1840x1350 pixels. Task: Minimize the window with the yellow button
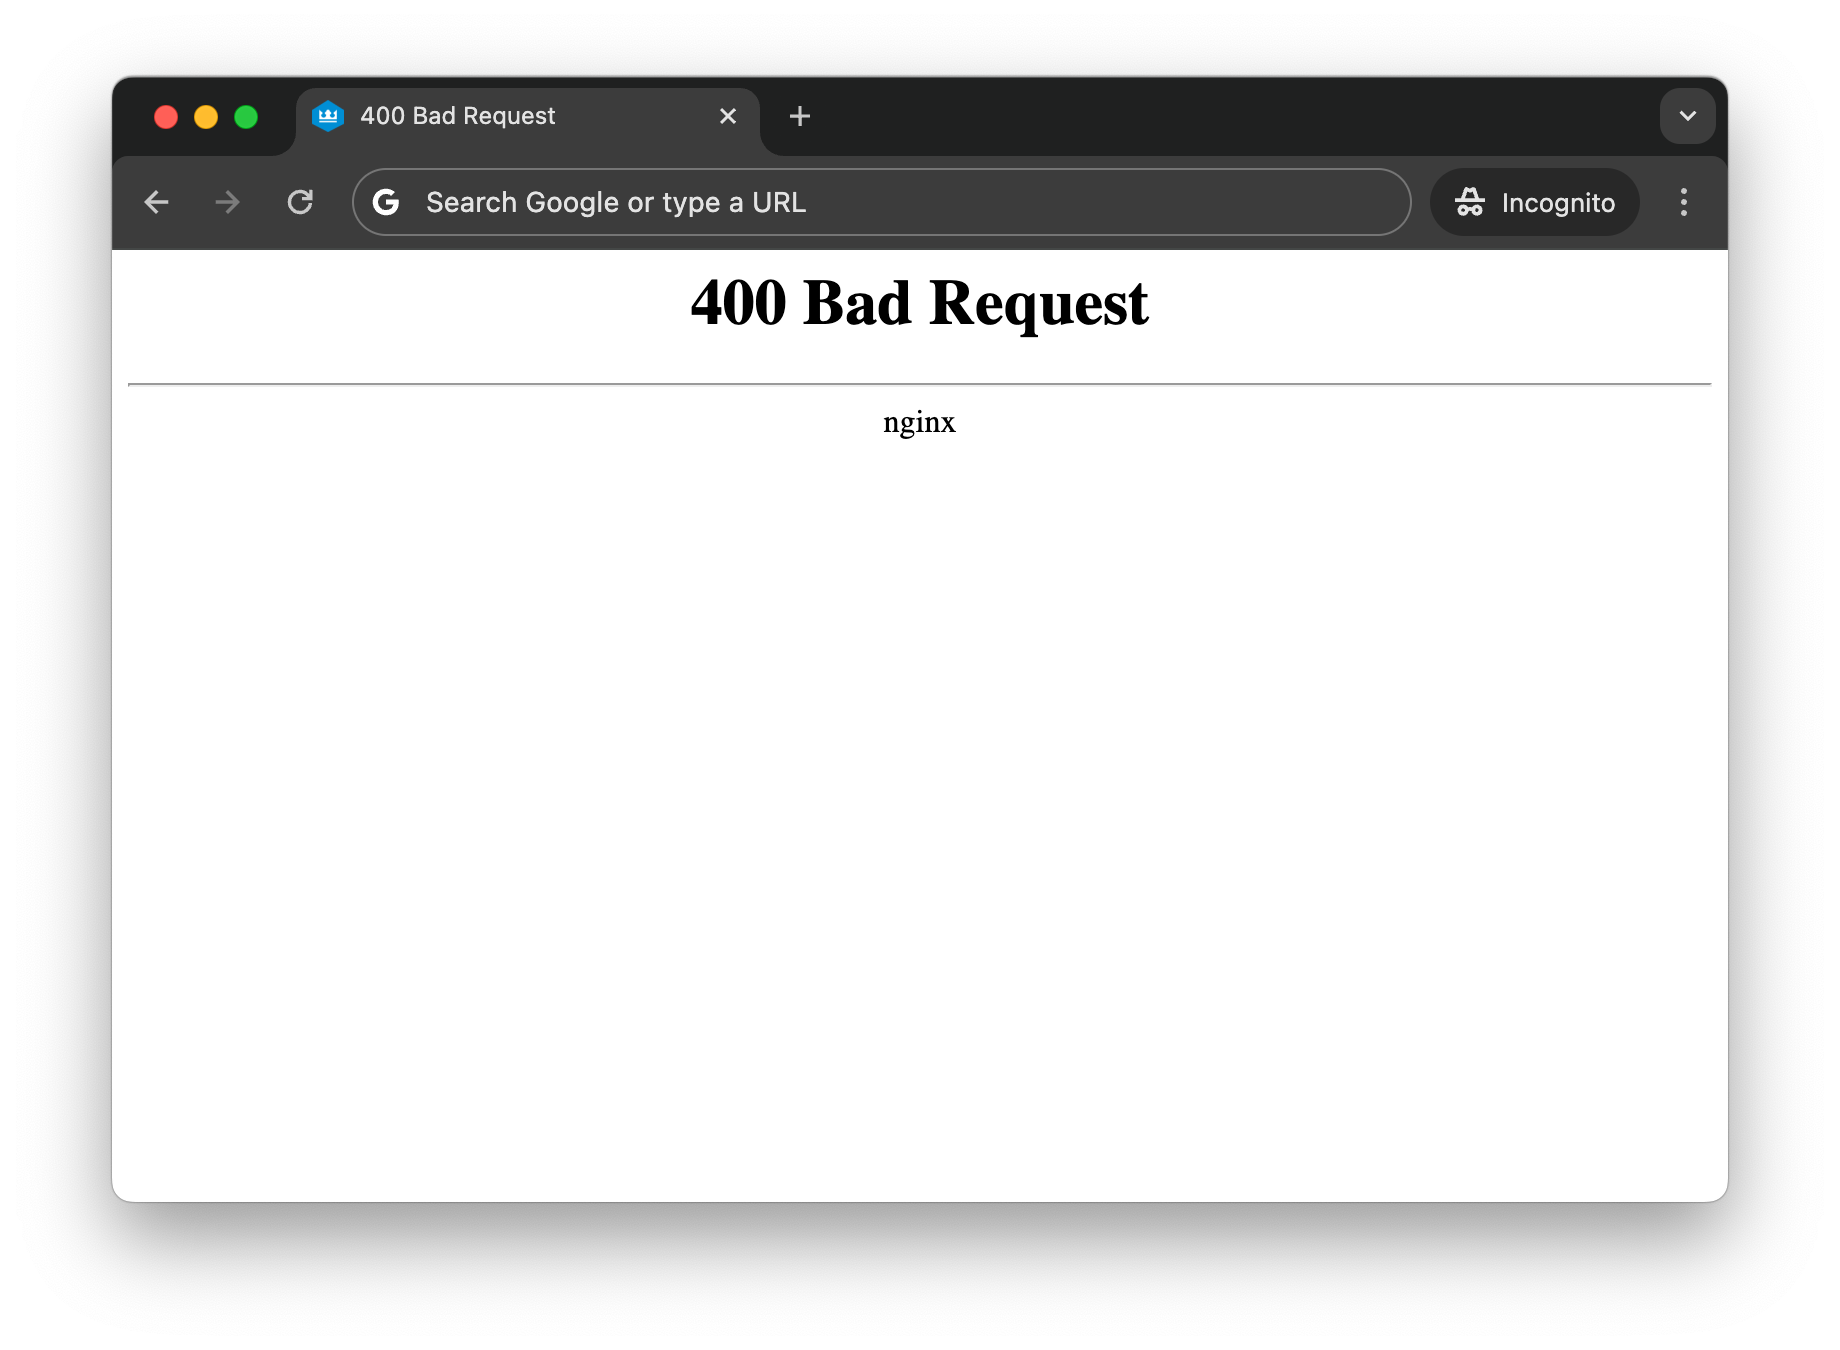pos(206,117)
